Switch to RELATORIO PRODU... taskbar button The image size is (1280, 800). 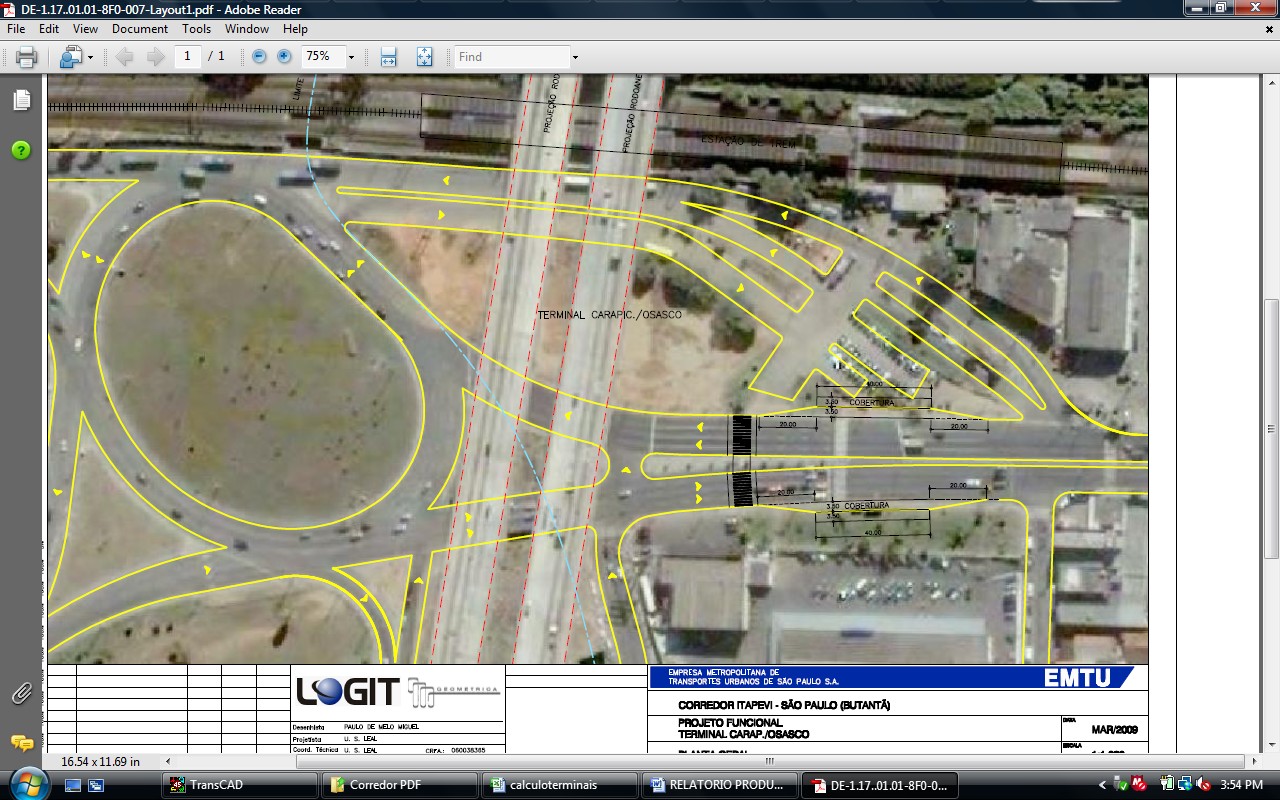[721, 785]
